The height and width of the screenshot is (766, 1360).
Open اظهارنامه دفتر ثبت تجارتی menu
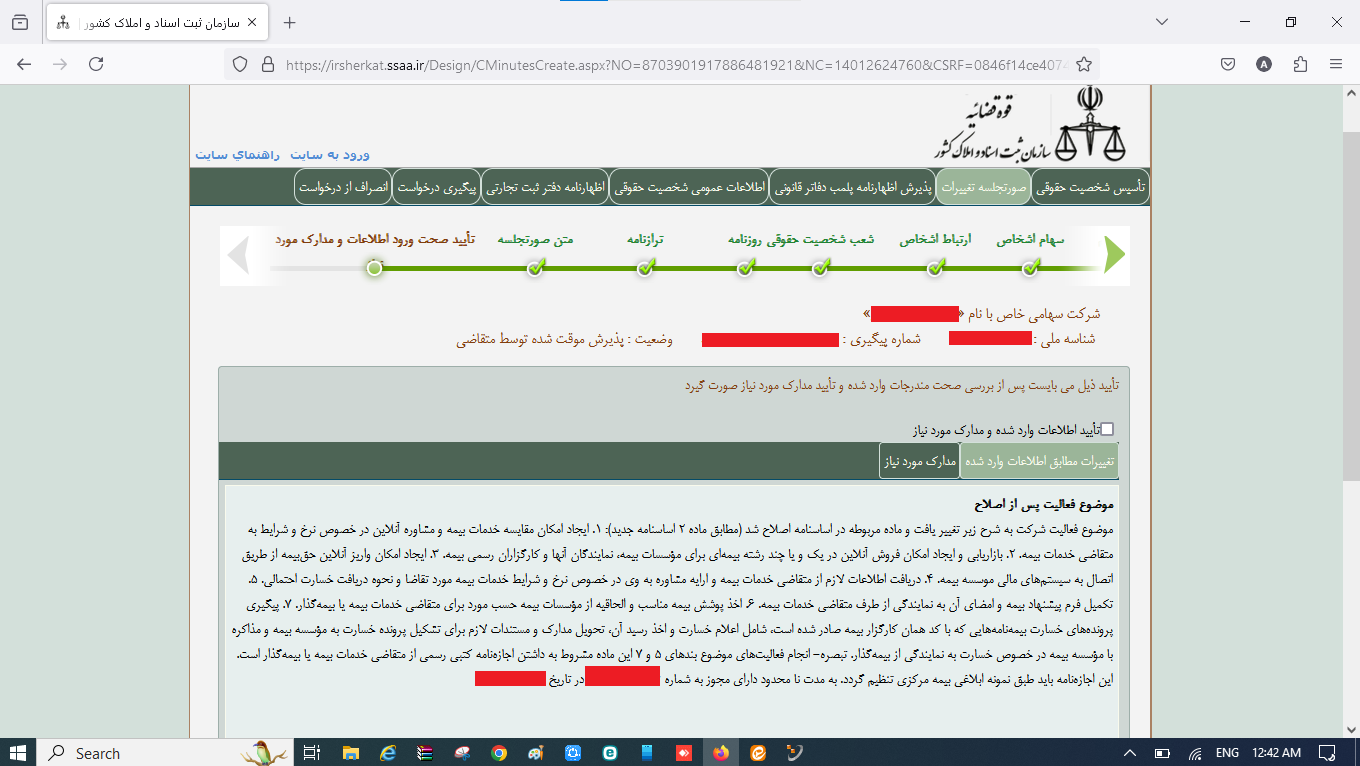(x=545, y=187)
